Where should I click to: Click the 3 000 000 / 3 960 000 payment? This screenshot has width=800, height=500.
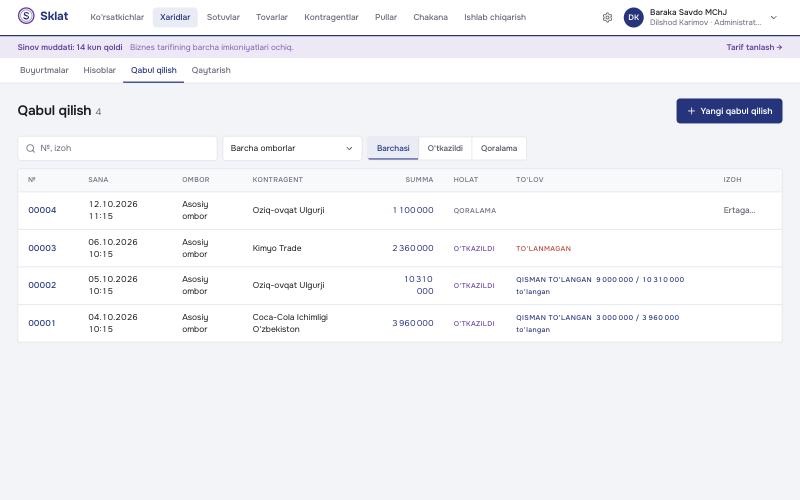637,317
